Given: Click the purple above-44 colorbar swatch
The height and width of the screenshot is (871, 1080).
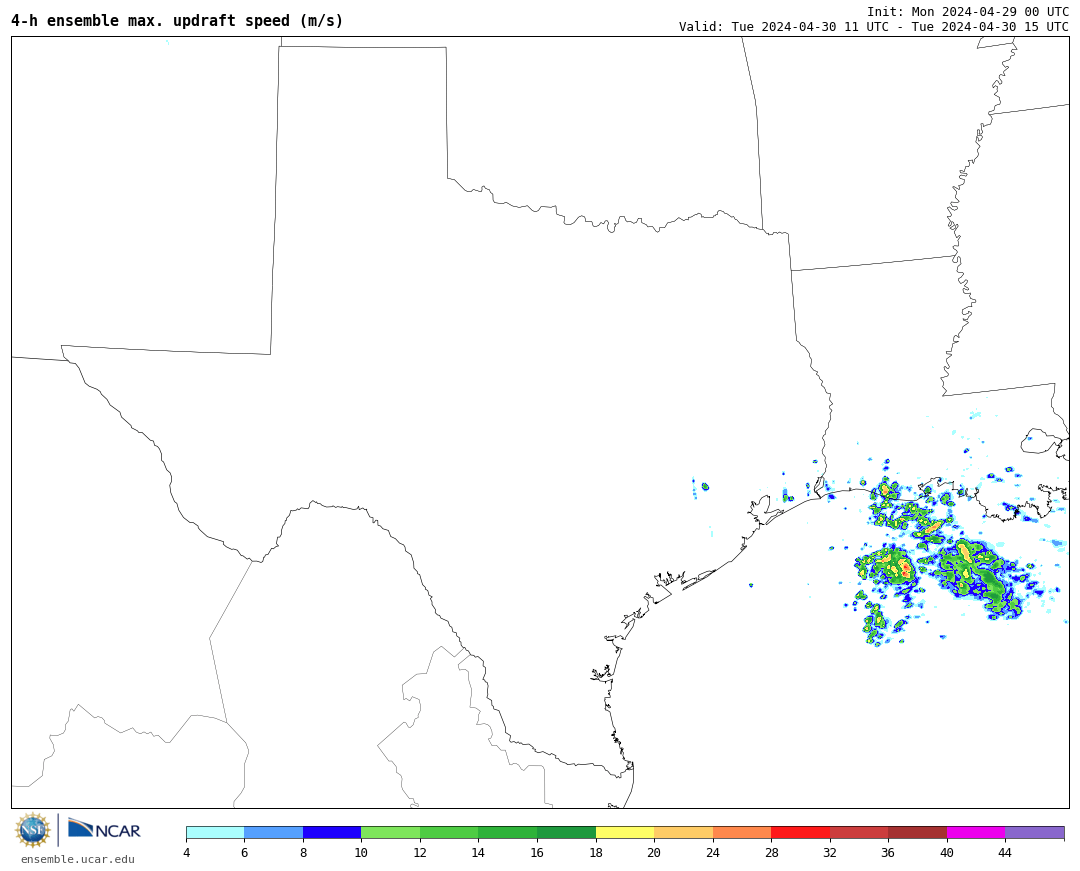Looking at the screenshot, I should (x=1035, y=832).
